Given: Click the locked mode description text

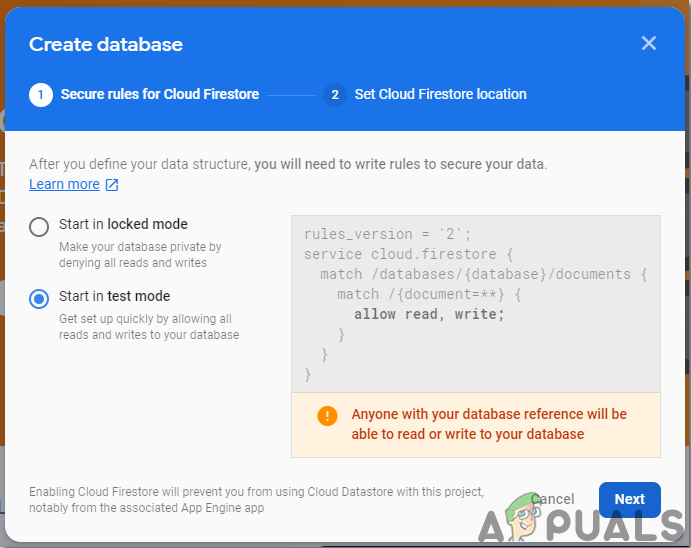Looking at the screenshot, I should pos(140,254).
